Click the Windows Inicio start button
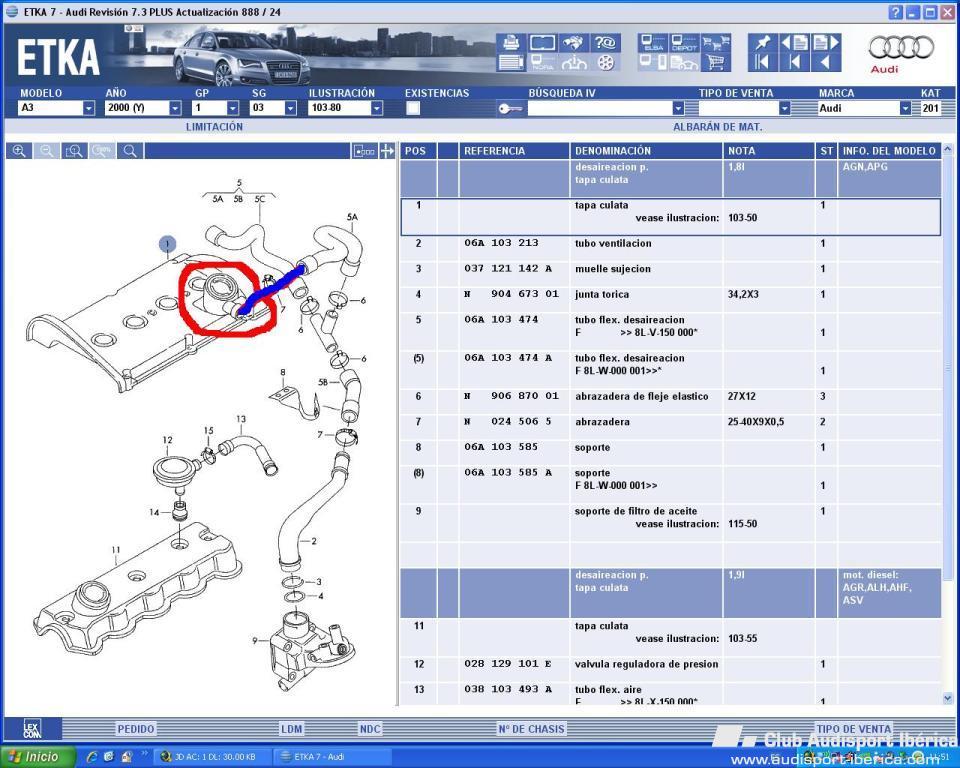Screen dimensions: 960x768 point(37,757)
